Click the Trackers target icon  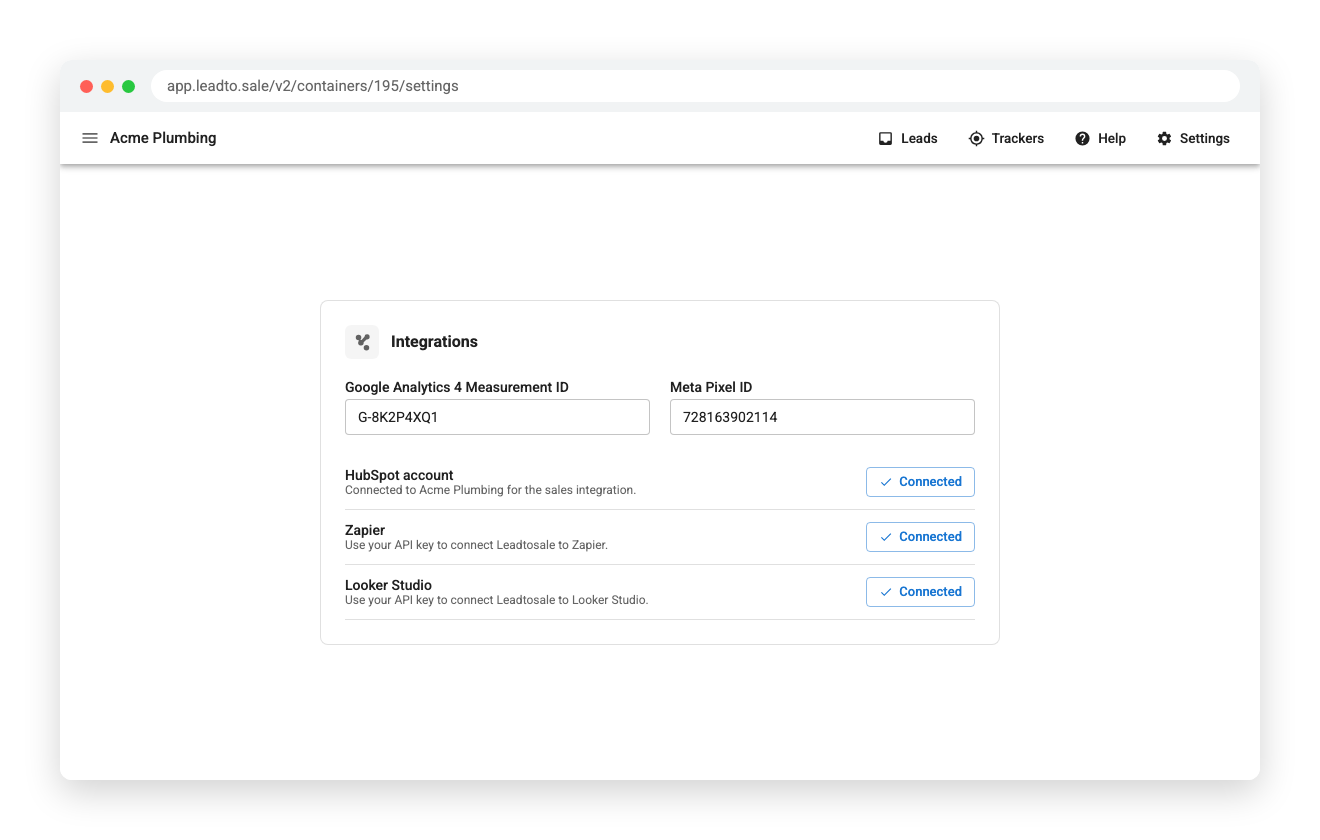(976, 139)
